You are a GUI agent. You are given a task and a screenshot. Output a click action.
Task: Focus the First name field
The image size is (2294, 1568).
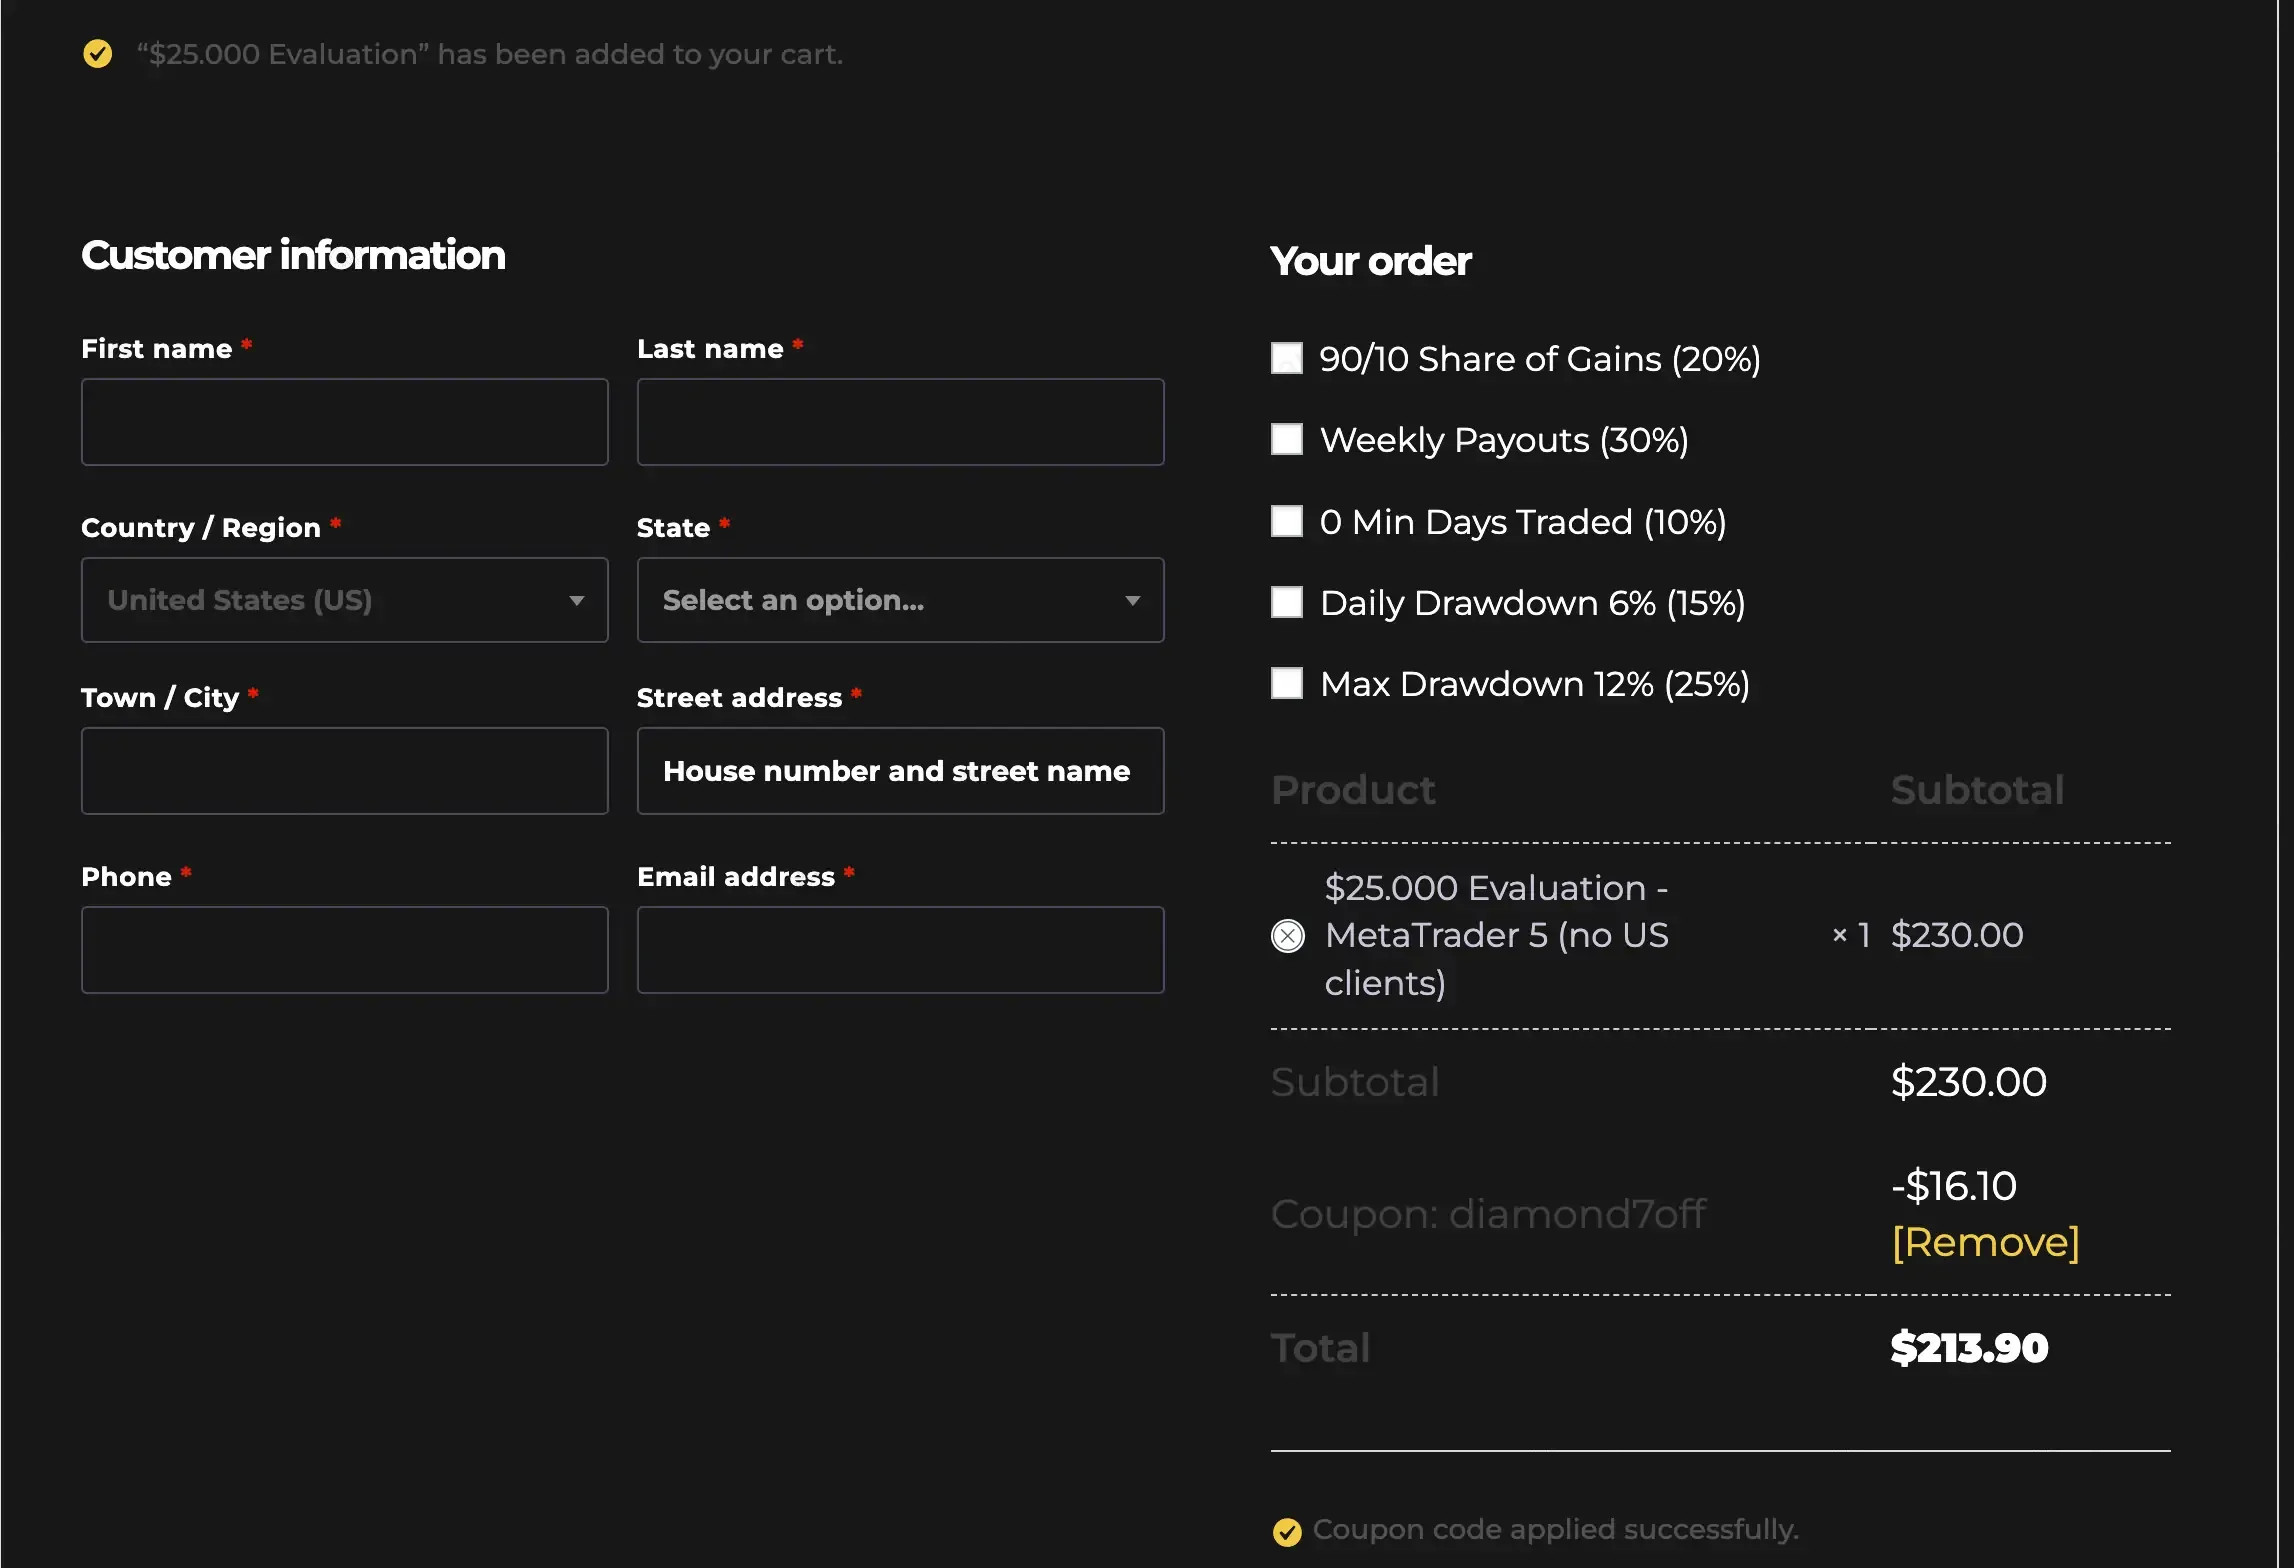pyautogui.click(x=344, y=422)
